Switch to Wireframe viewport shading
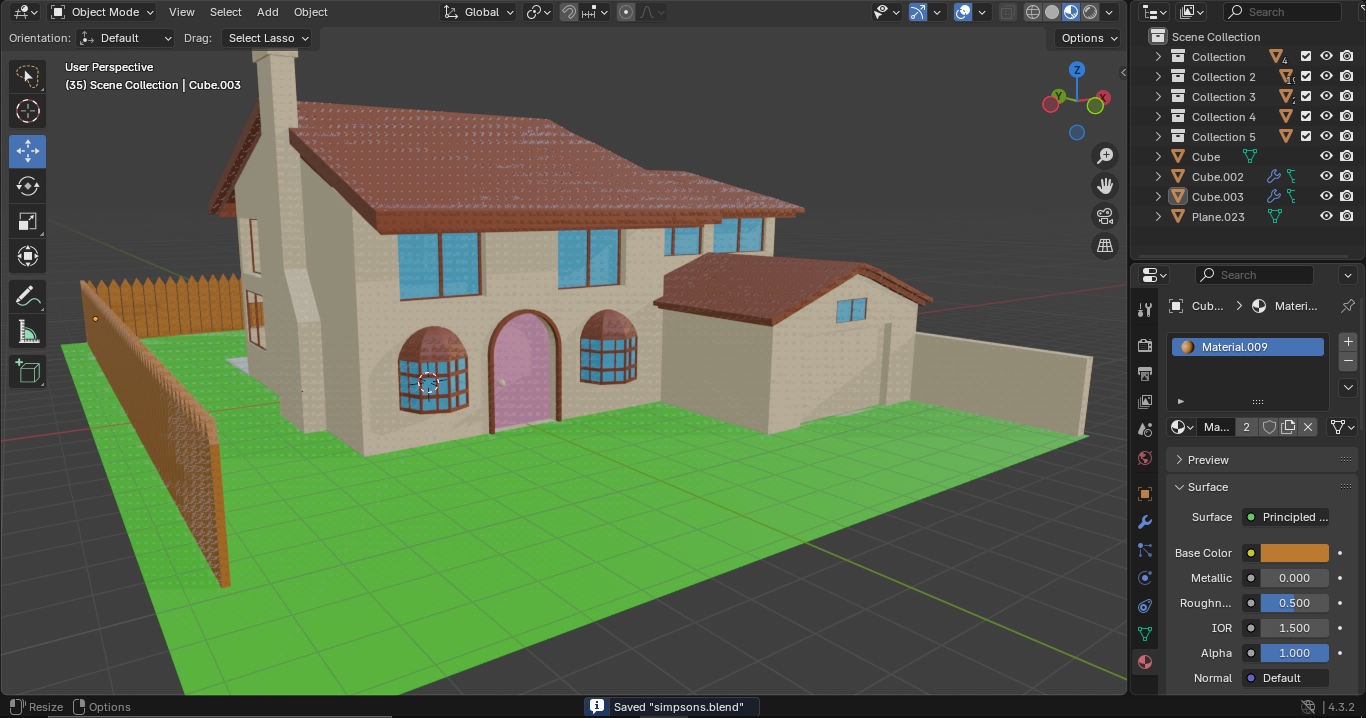Screen dimensions: 1366x718 tap(1033, 12)
